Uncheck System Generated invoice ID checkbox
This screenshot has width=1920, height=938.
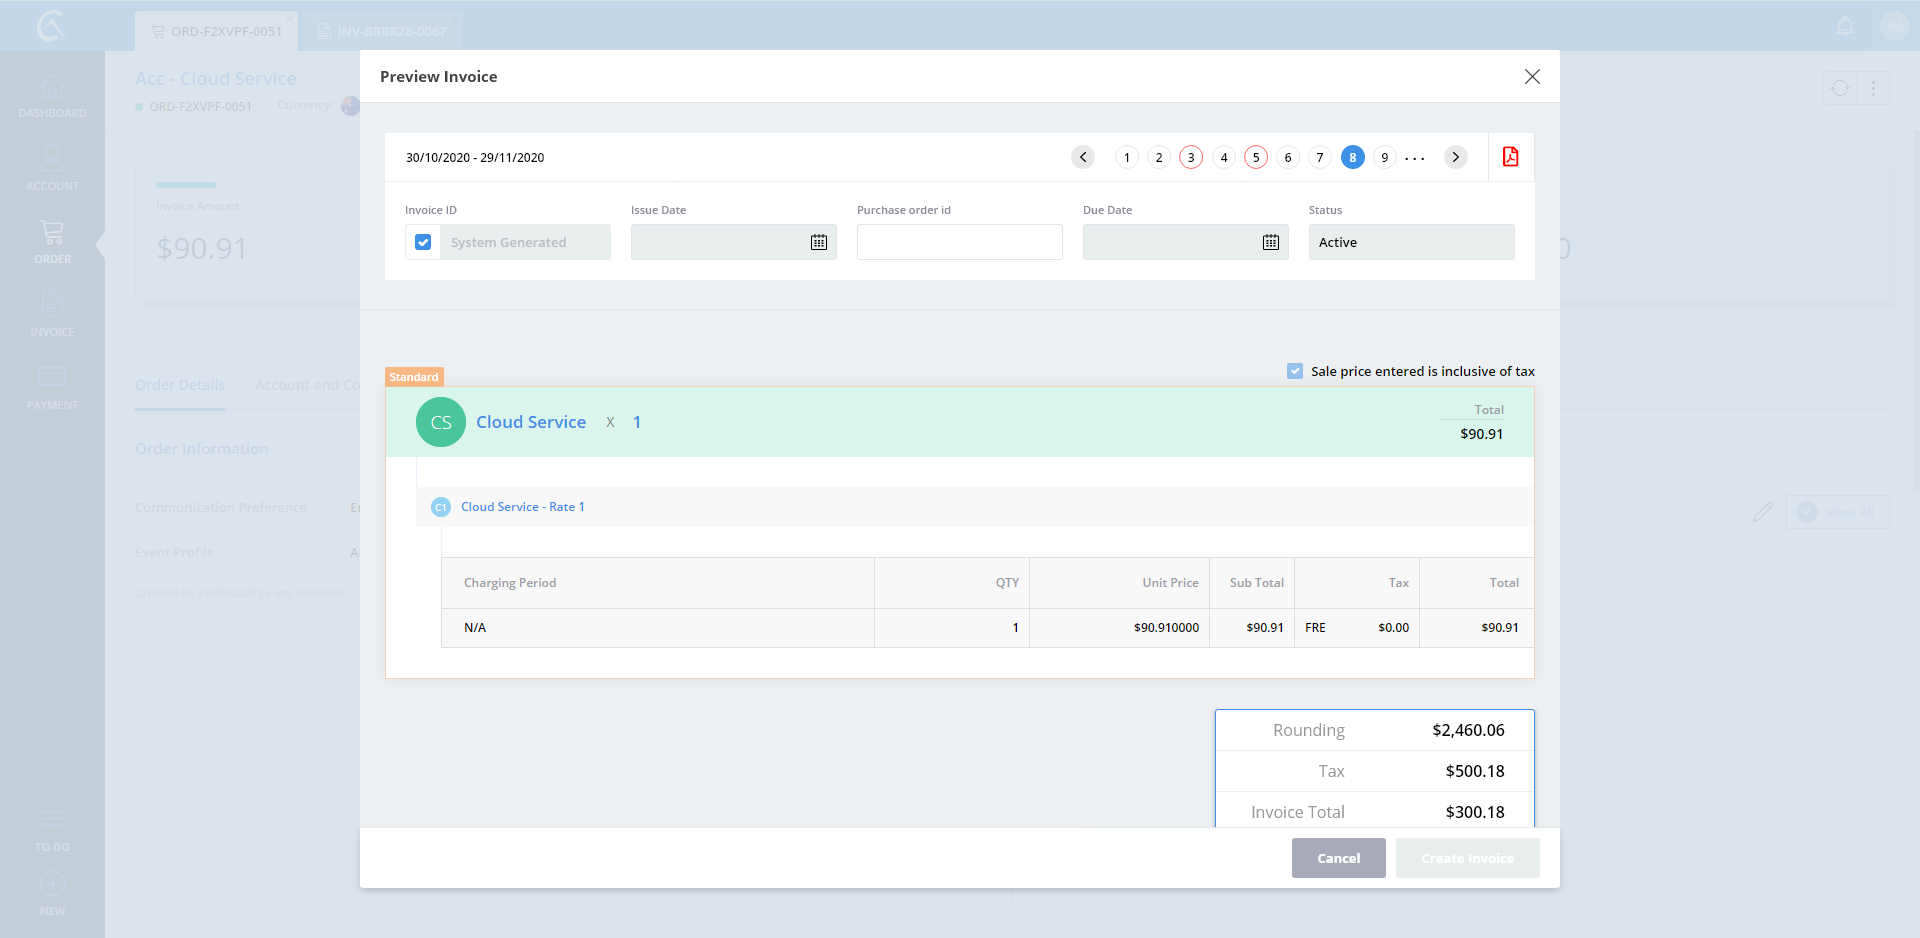coord(423,242)
